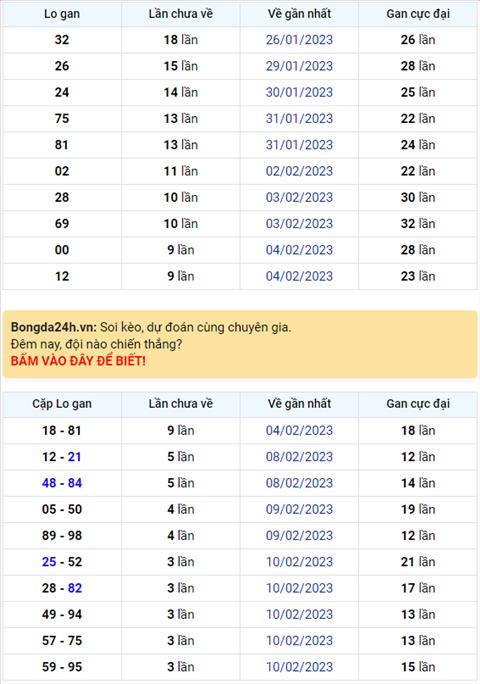480x684 pixels.
Task: Open date 10/02/2023 for pair 49 - 94
Action: point(299,614)
